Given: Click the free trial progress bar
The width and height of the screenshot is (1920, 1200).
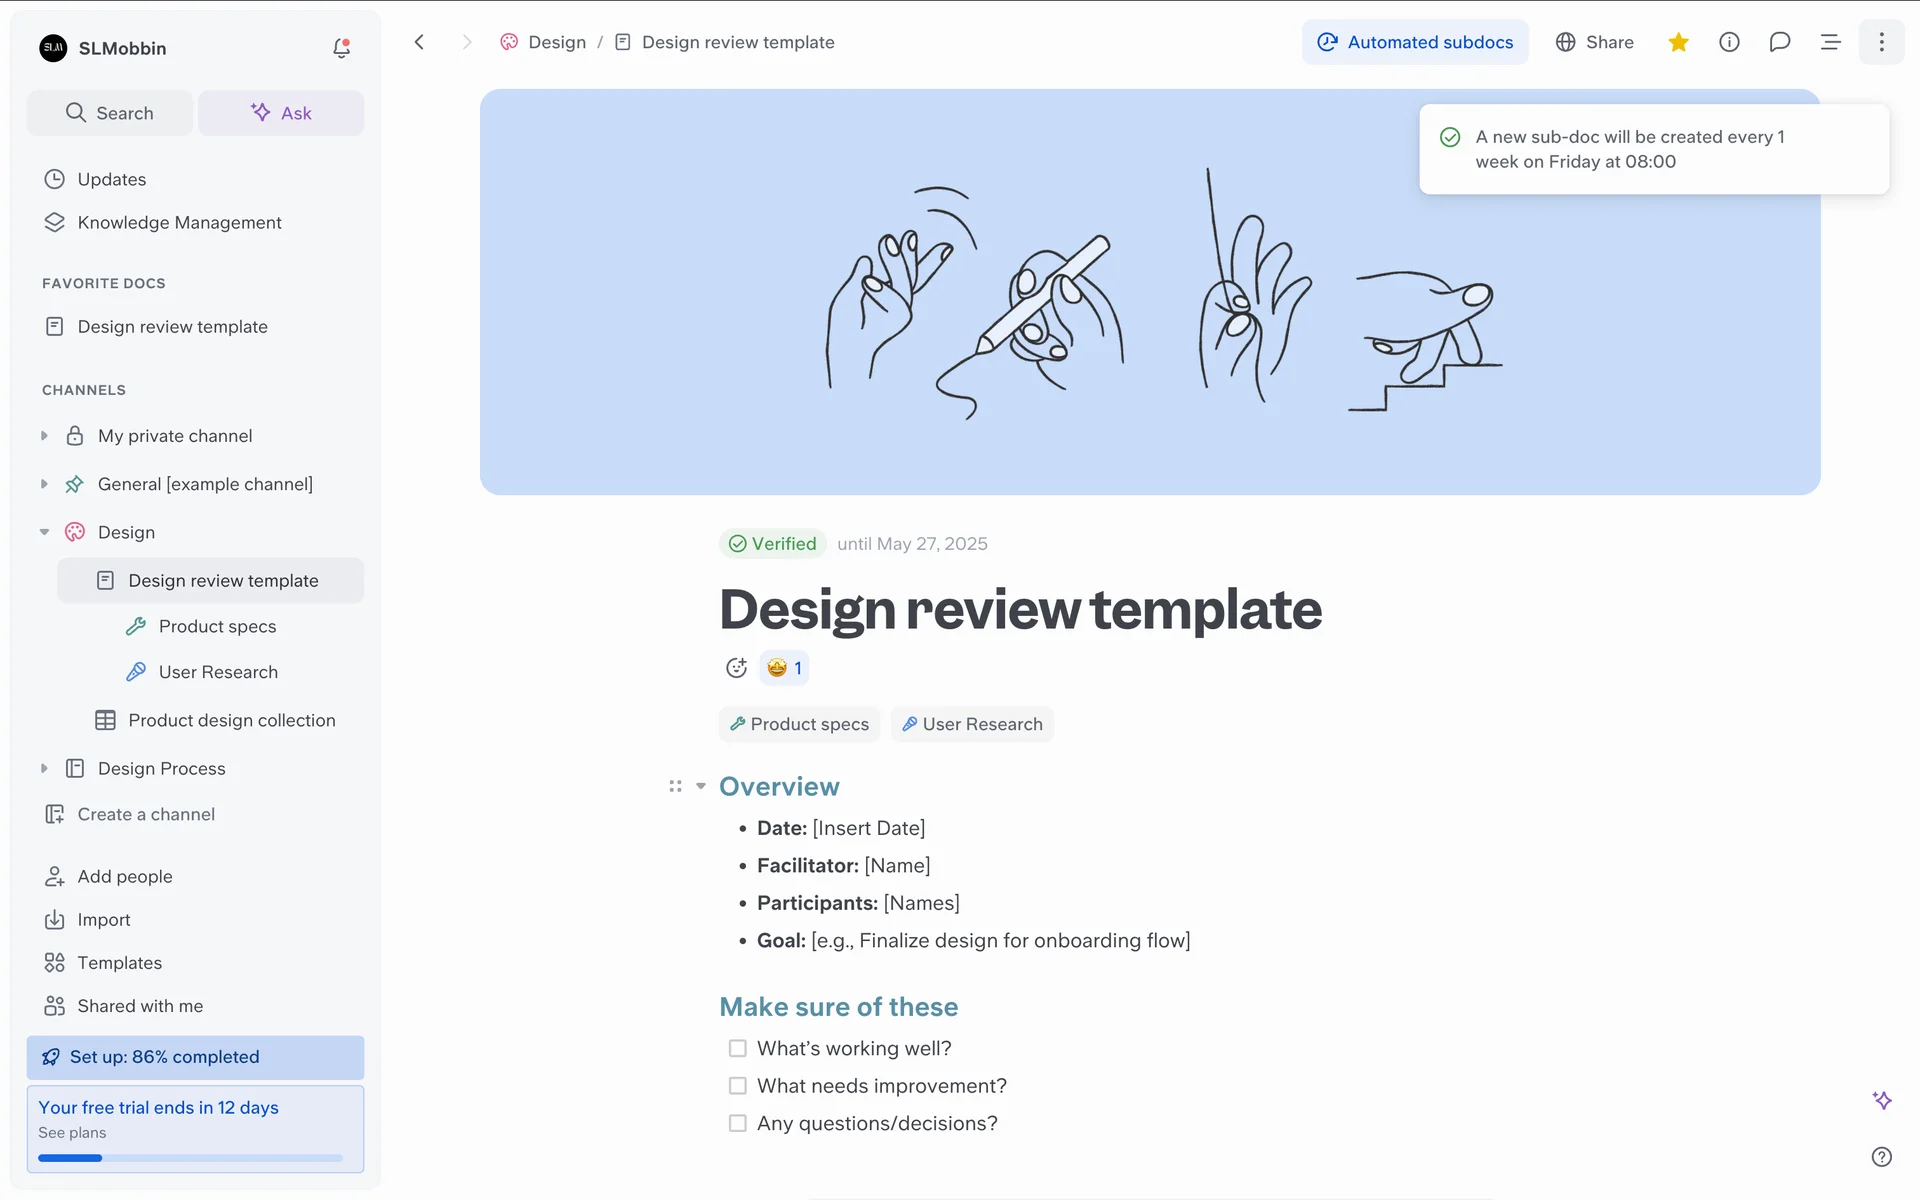Looking at the screenshot, I should (x=190, y=1158).
